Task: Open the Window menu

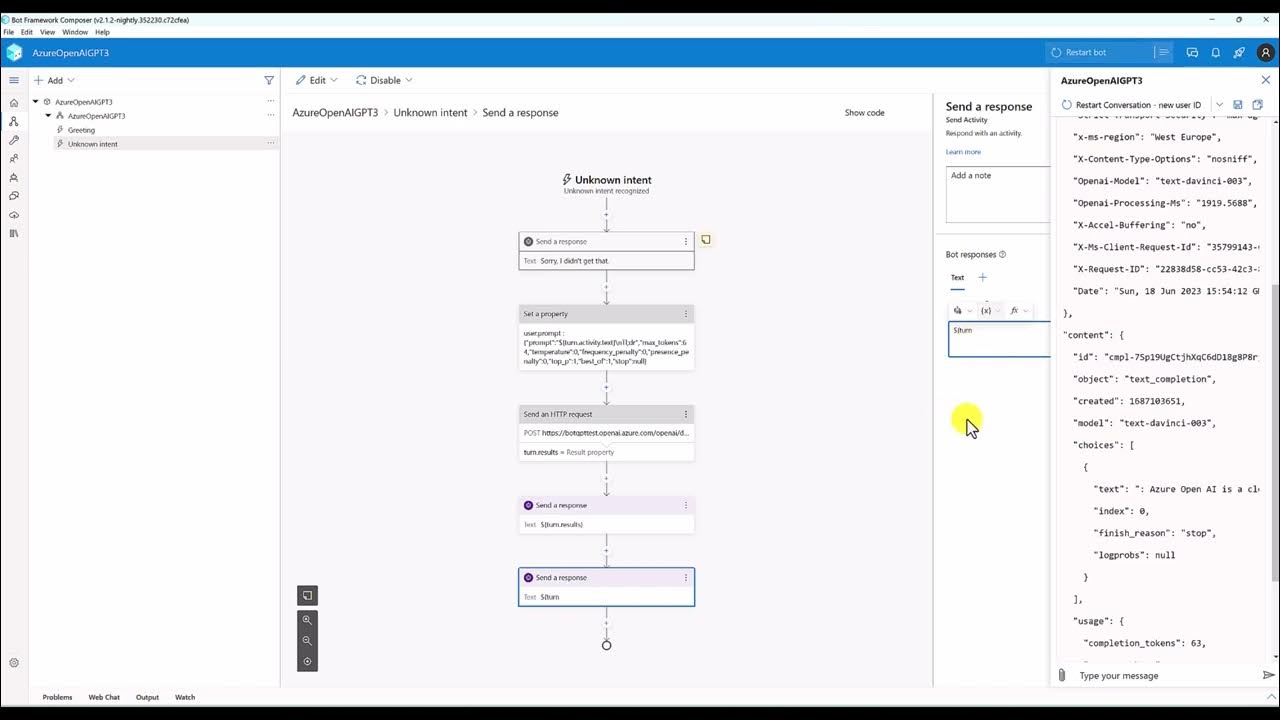Action: tap(75, 32)
